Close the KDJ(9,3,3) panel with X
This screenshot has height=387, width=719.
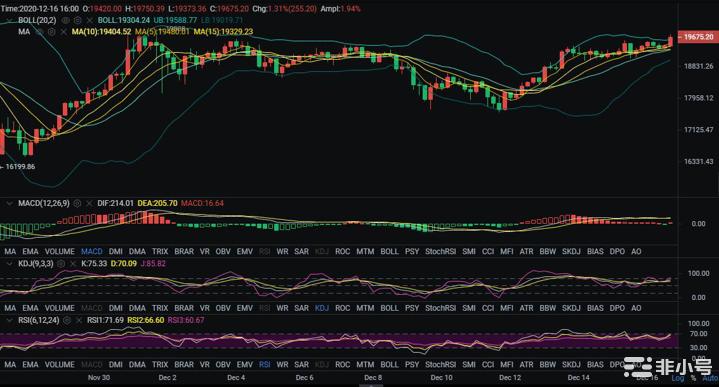tap(72, 264)
